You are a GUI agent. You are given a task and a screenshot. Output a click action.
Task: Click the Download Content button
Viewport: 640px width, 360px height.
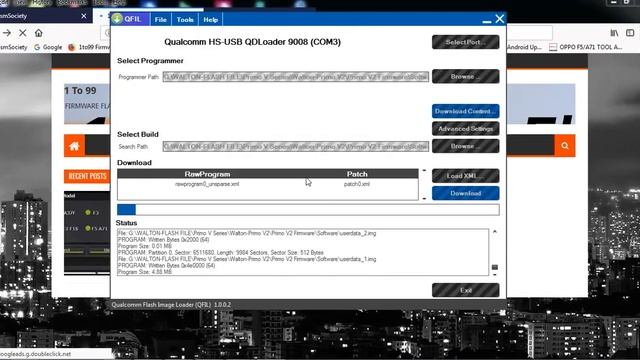(x=465, y=111)
